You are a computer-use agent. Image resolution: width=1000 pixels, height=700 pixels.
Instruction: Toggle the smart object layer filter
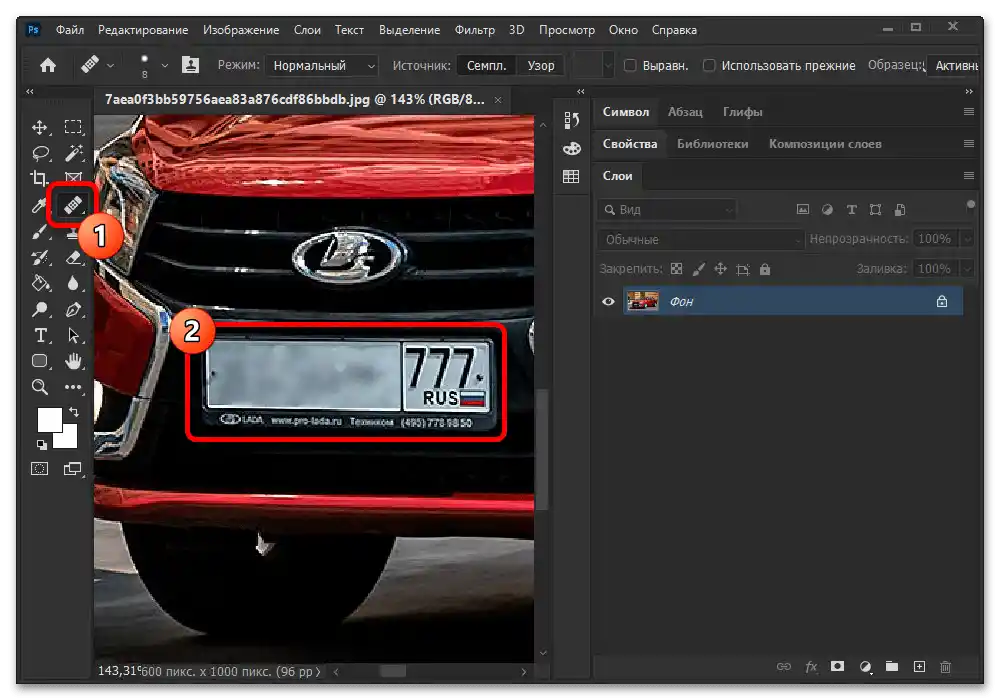point(900,210)
